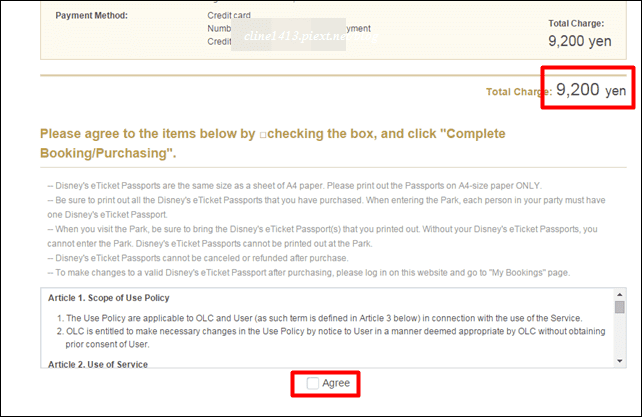Image resolution: width=642 pixels, height=417 pixels.
Task: Click the terms box scroll down arrow
Action: click(619, 361)
